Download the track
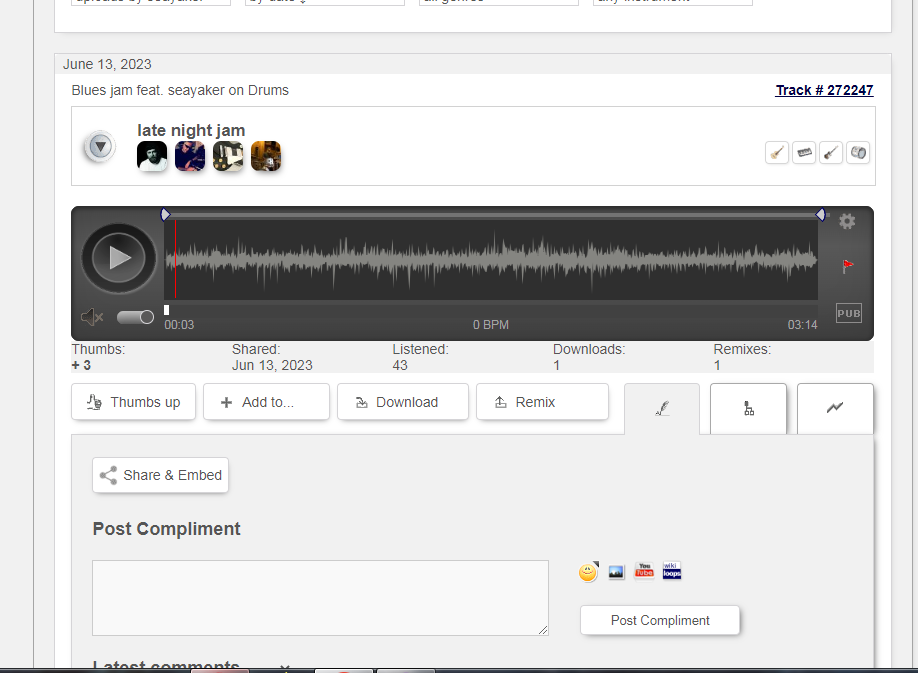 (403, 402)
